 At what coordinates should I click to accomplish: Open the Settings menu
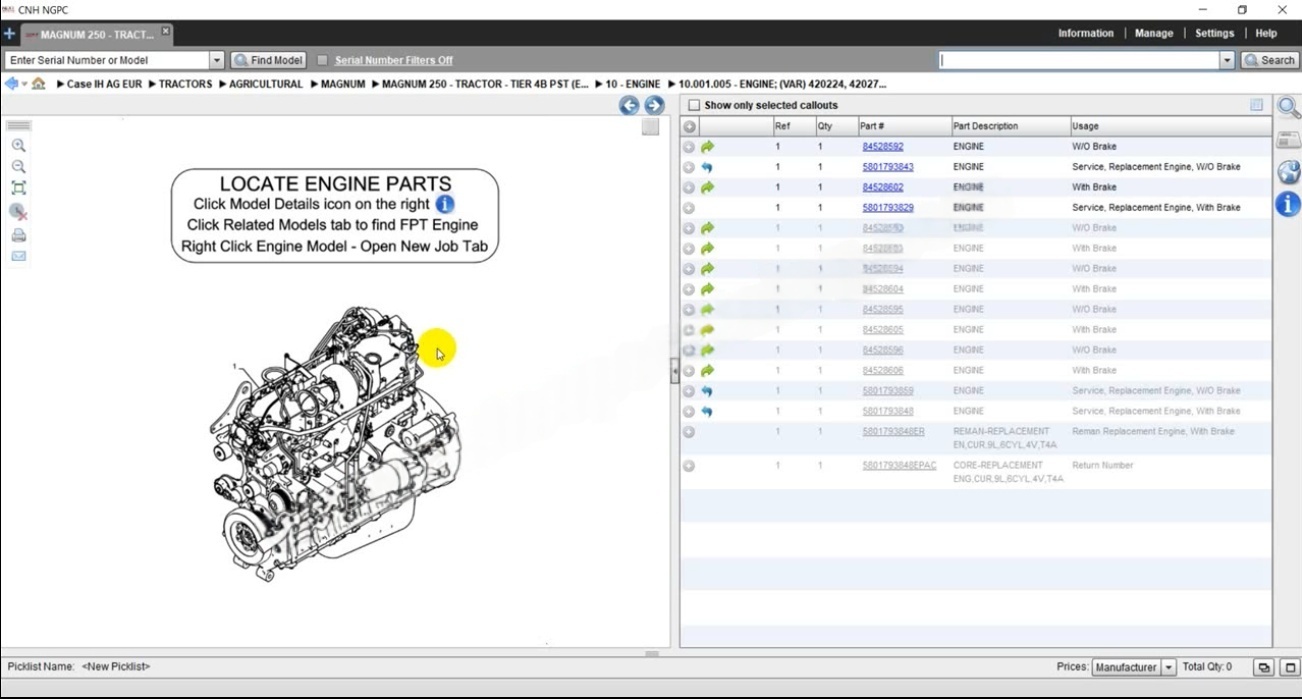pos(1214,33)
